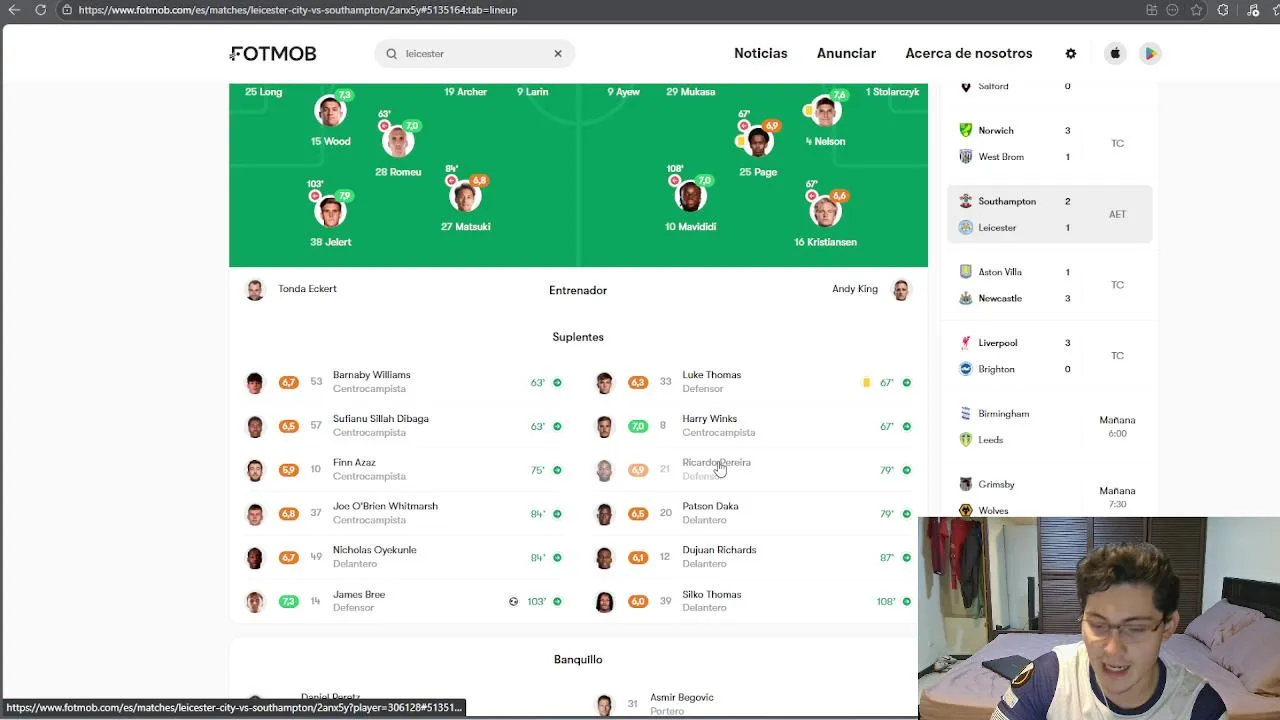Image resolution: width=1280 pixels, height=720 pixels.
Task: Reload the page in browser
Action: tap(40, 10)
